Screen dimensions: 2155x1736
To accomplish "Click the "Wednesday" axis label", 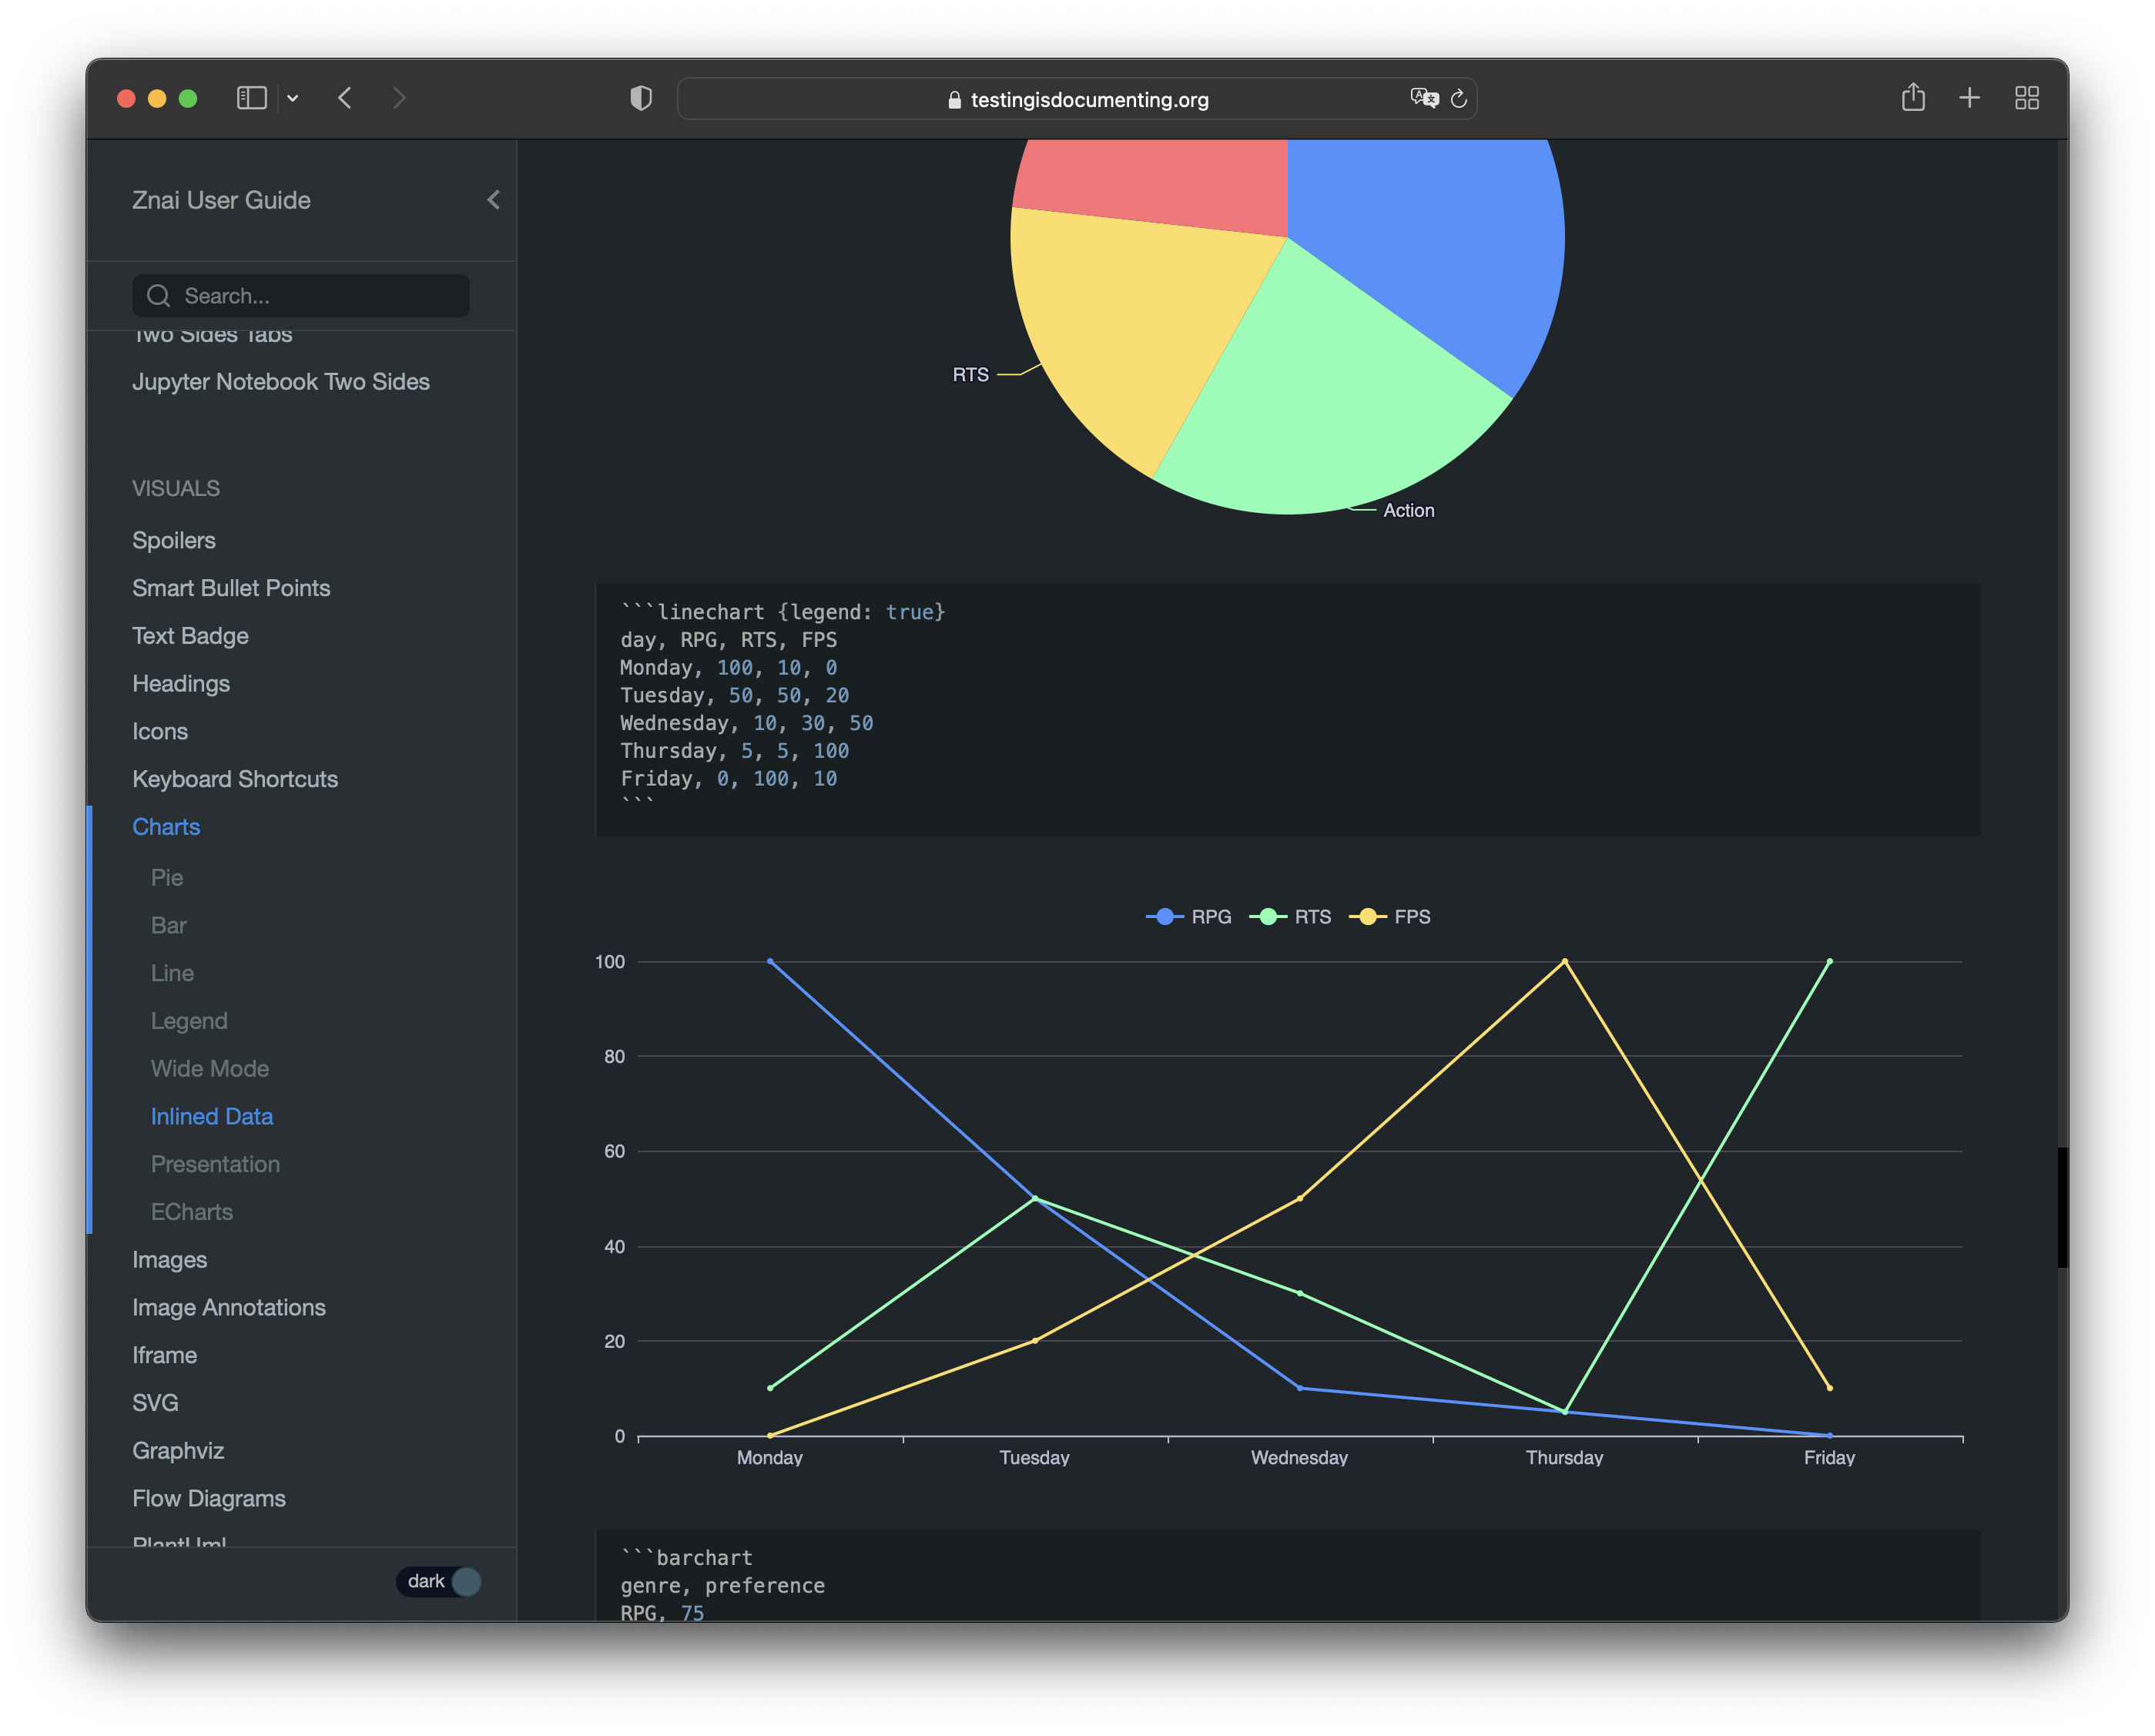I will point(1299,1458).
